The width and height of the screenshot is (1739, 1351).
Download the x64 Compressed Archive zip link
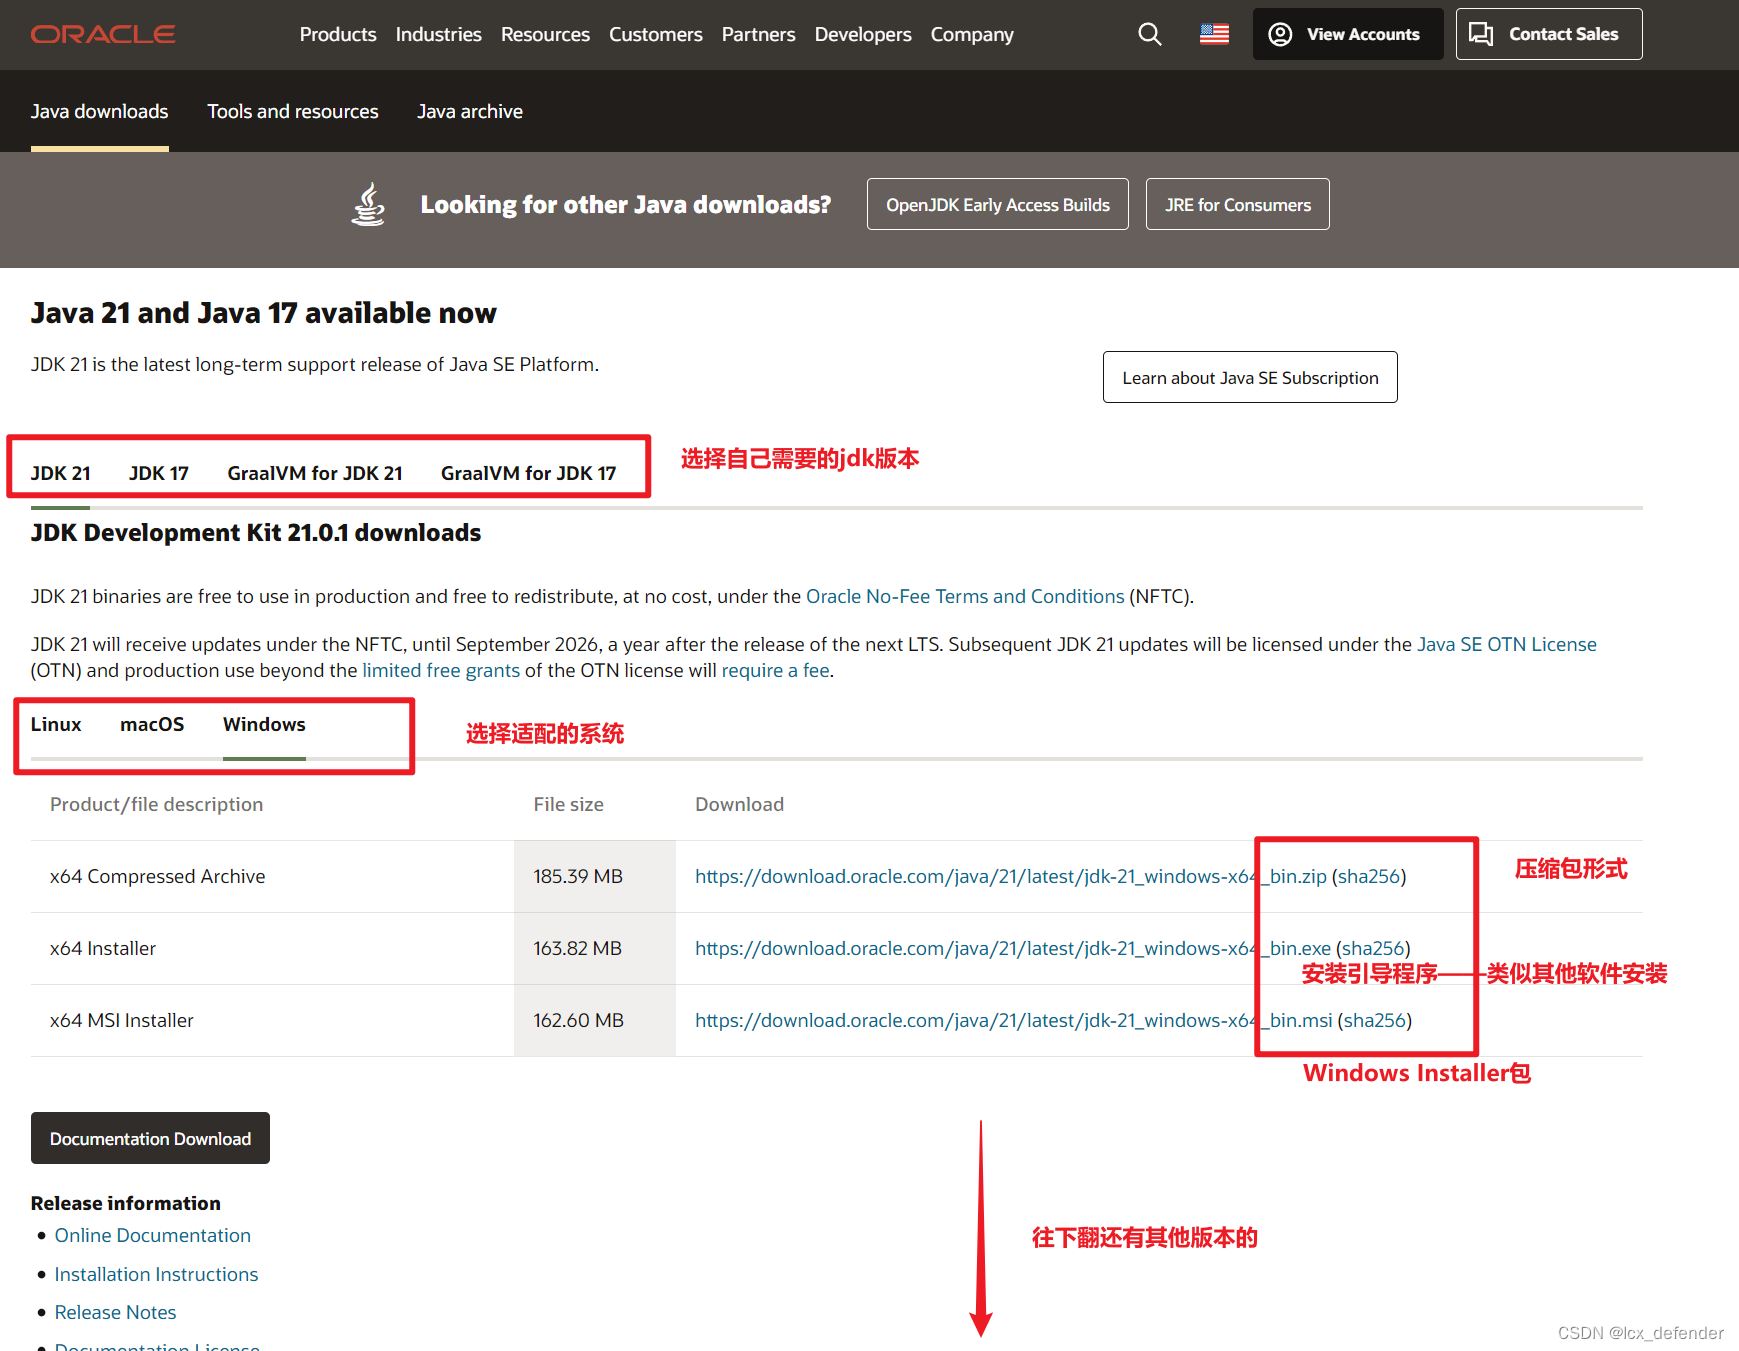click(x=1011, y=876)
